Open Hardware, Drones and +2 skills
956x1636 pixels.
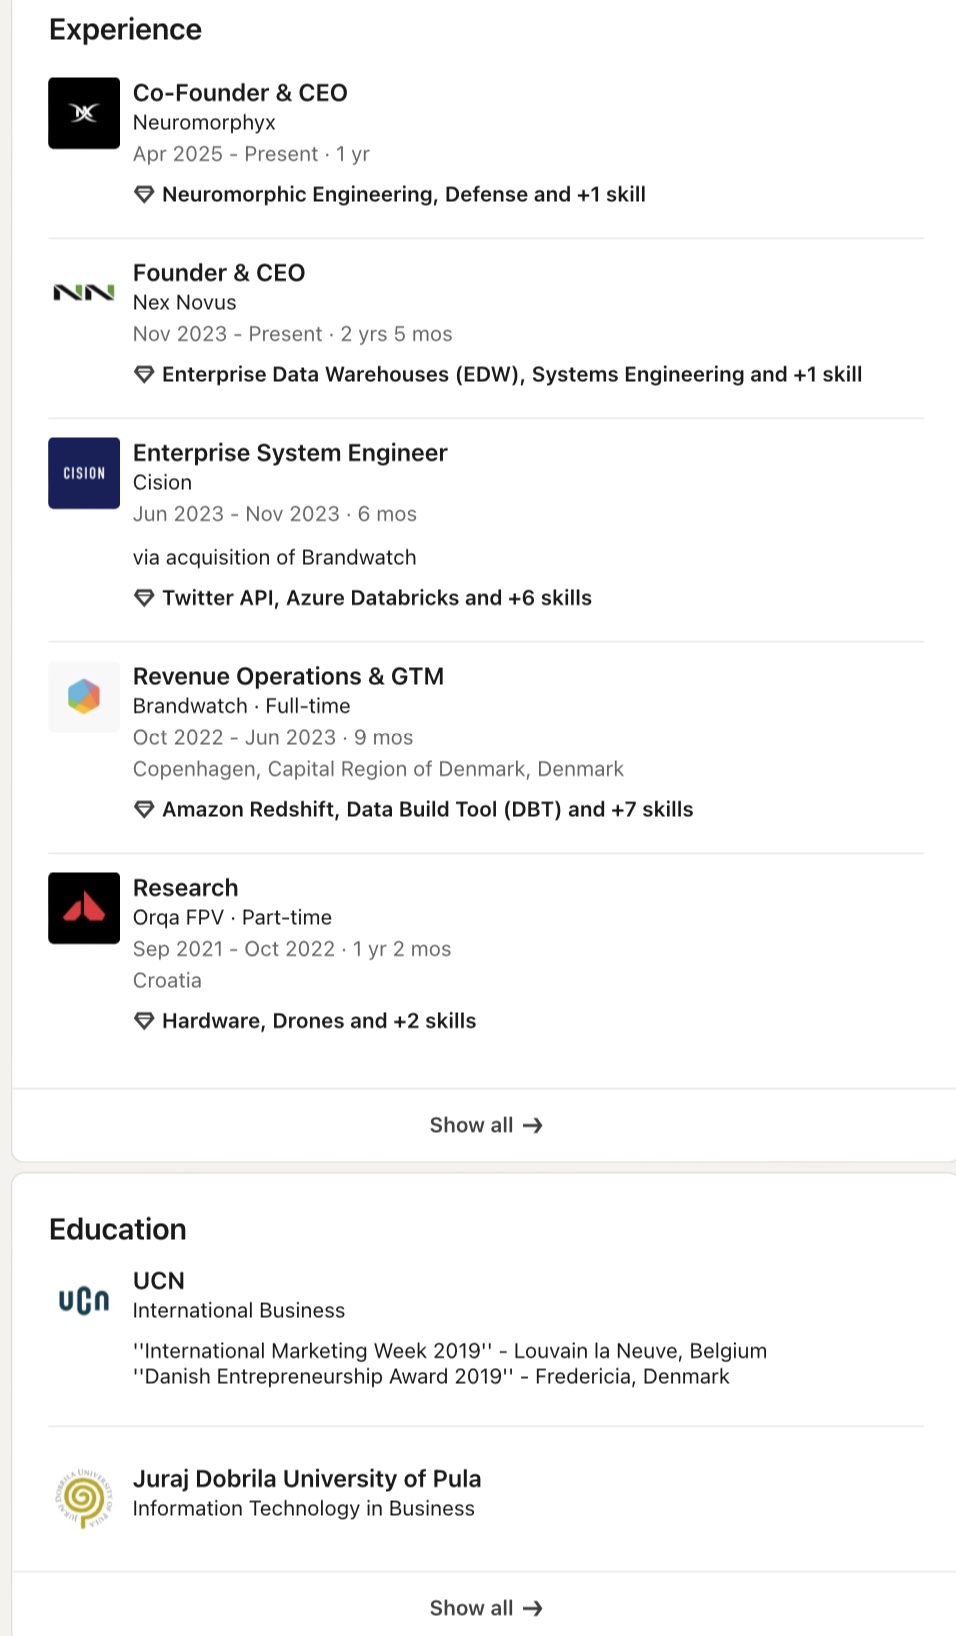tap(319, 1021)
